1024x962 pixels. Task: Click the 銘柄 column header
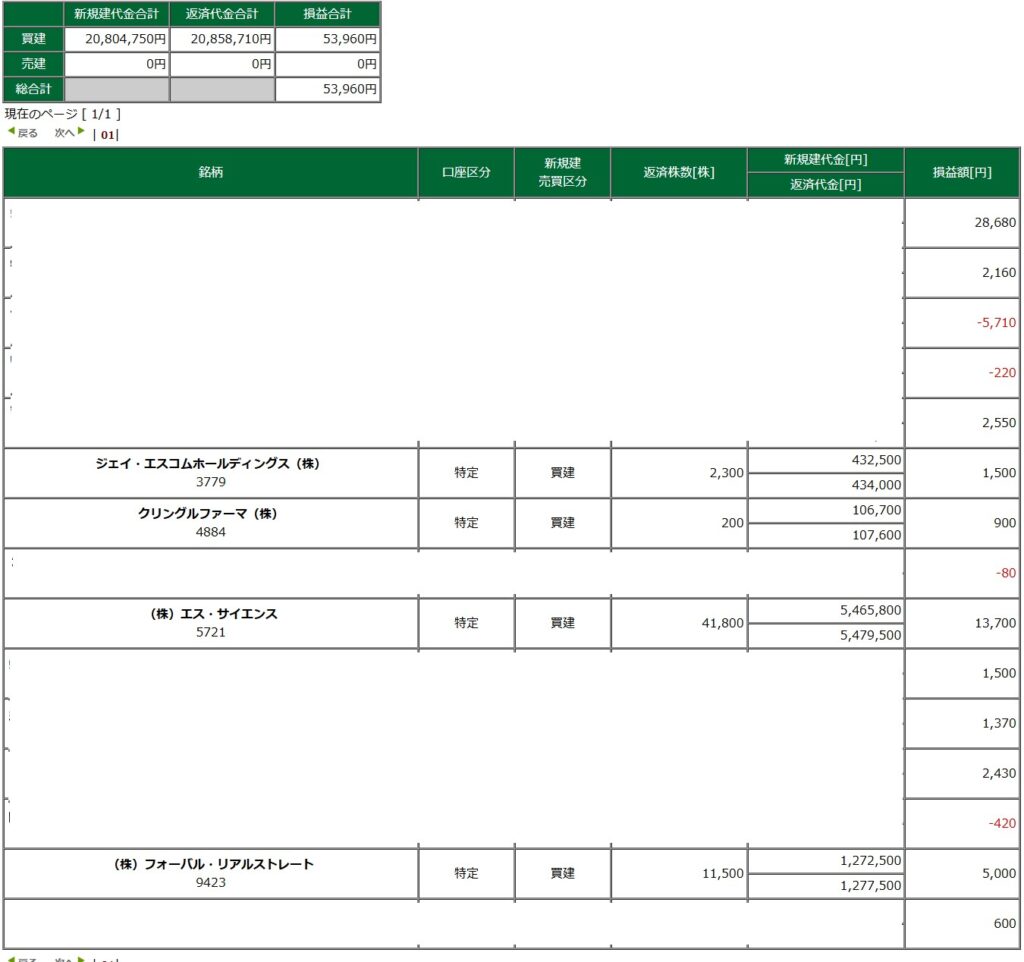pos(210,172)
